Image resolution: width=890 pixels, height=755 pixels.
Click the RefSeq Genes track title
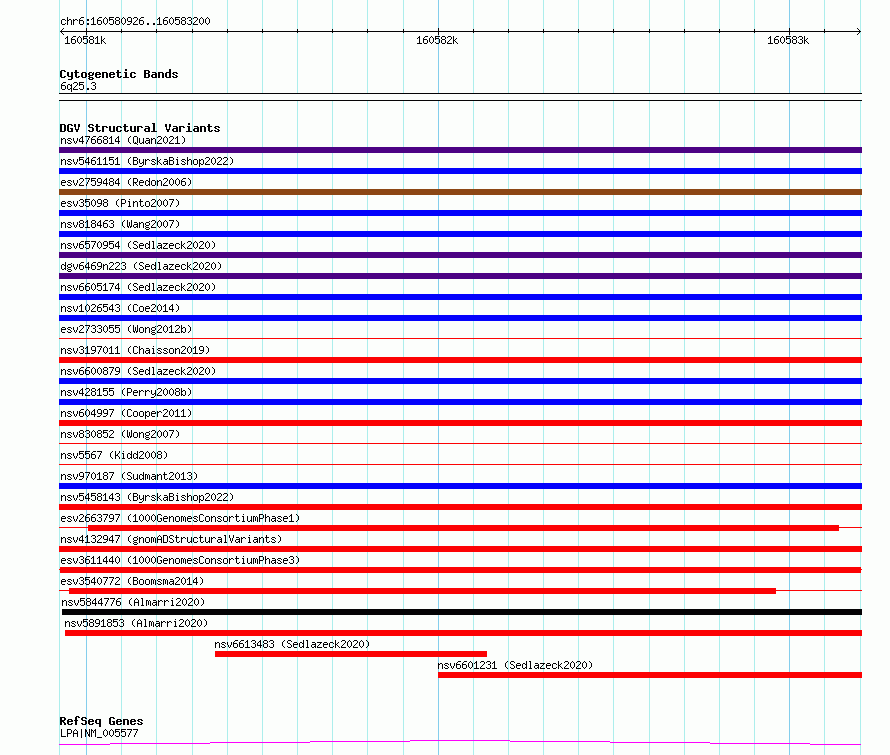[101, 721]
